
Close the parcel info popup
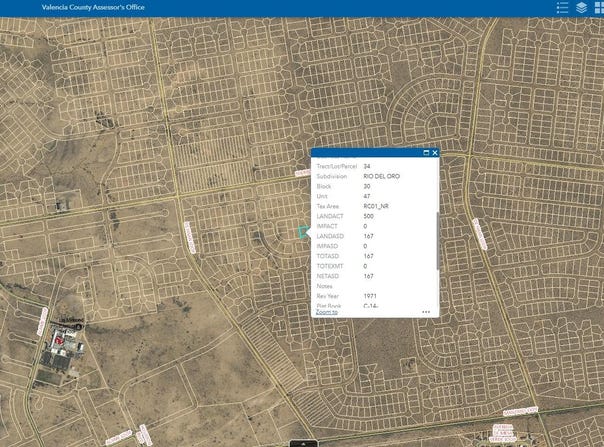[435, 153]
